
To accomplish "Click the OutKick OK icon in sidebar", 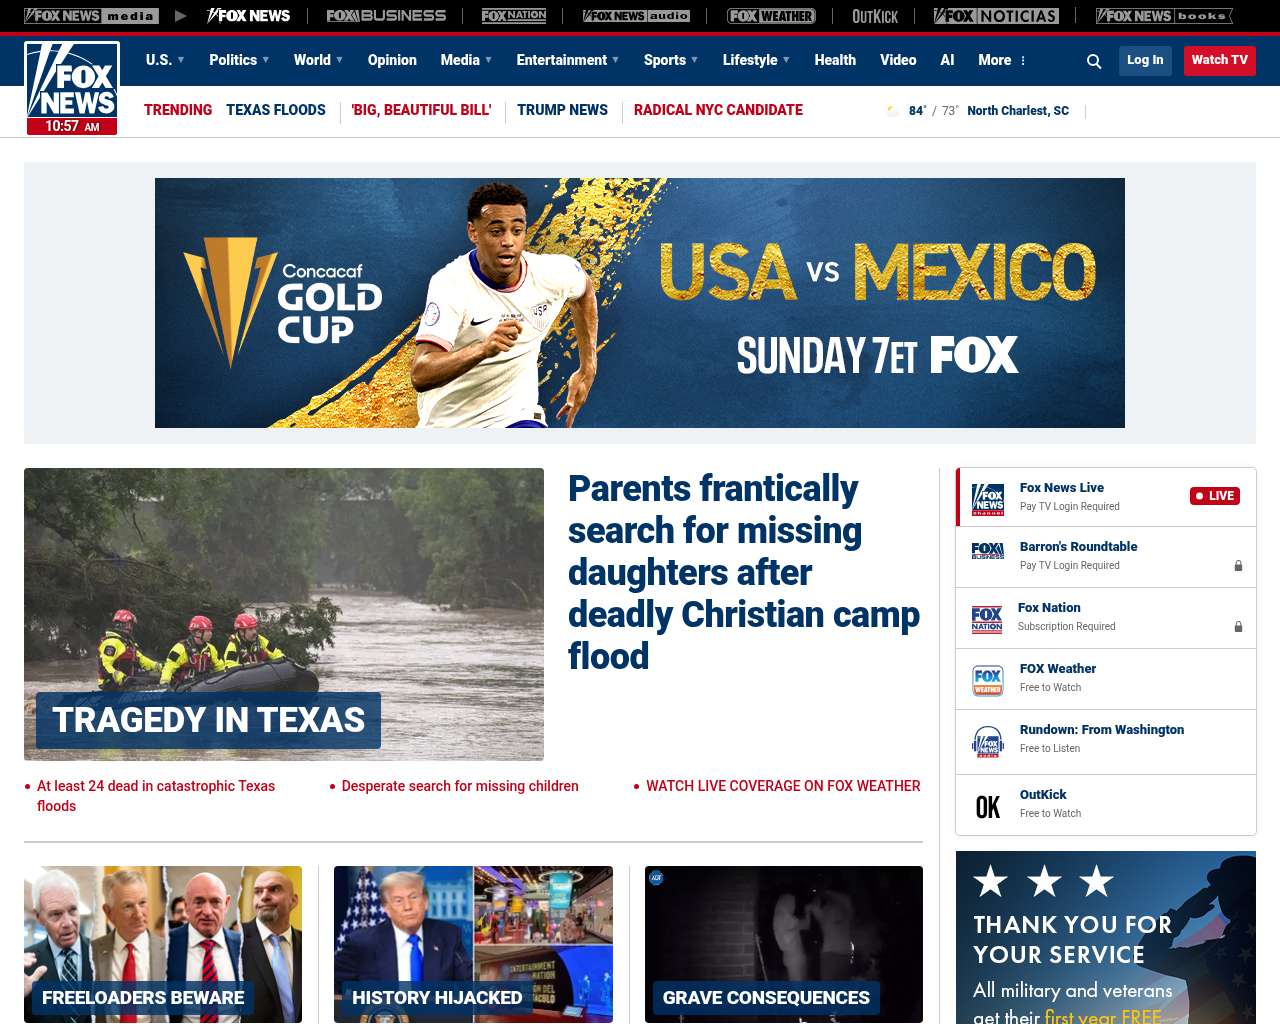I will coord(988,807).
